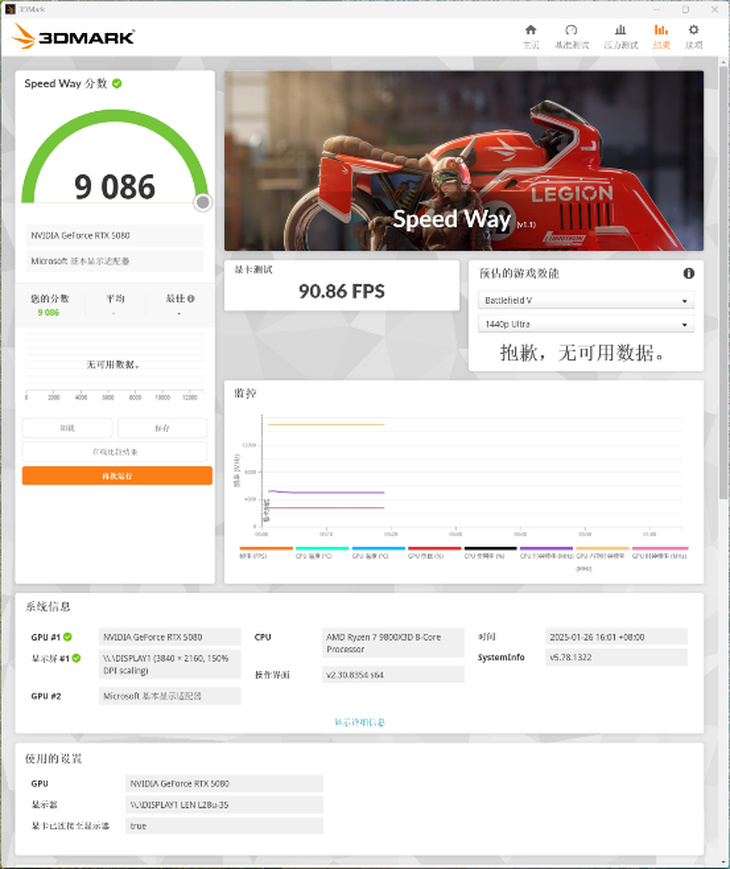Image resolution: width=730 pixels, height=869 pixels.
Task: Click the purple line in monitoring chart
Action: (x=326, y=492)
